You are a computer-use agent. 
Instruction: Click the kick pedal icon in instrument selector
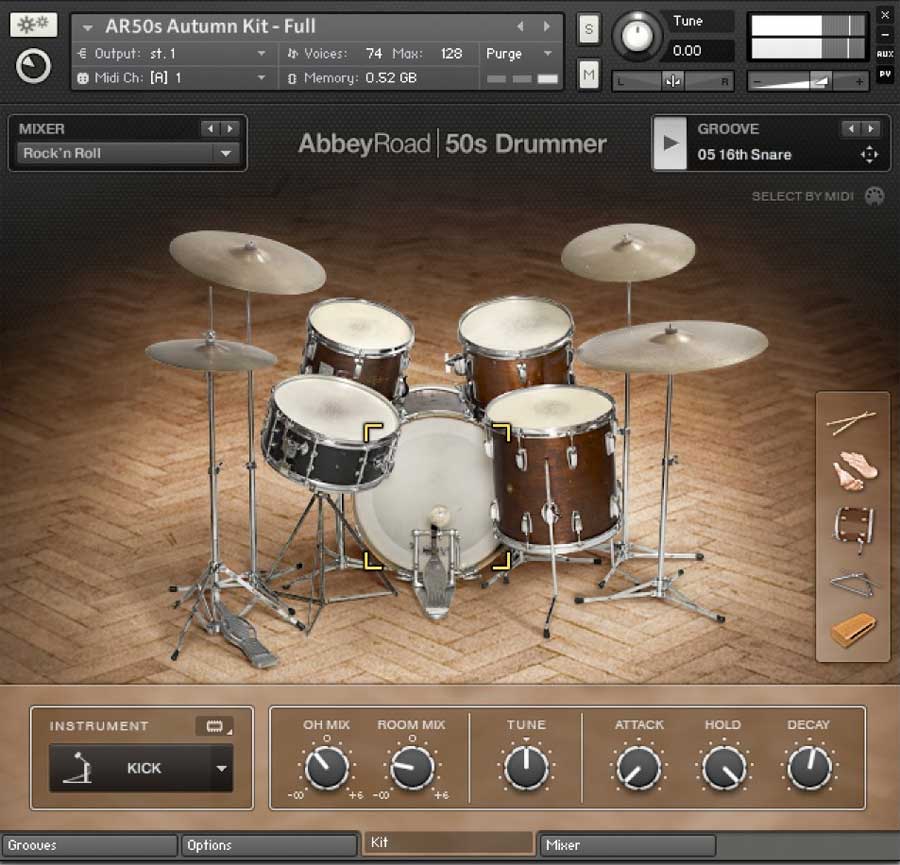tap(78, 768)
